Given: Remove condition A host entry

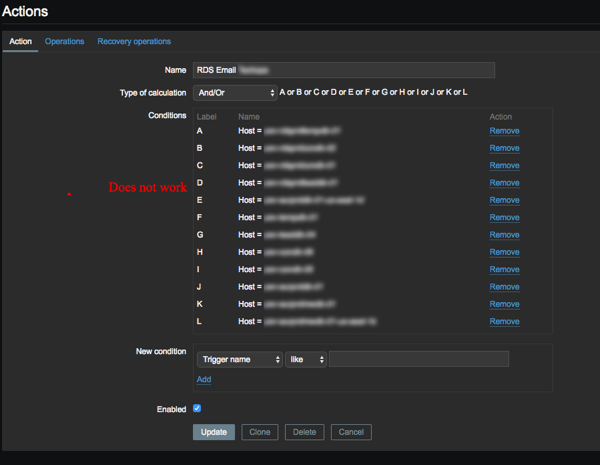Looking at the screenshot, I should tap(504, 131).
